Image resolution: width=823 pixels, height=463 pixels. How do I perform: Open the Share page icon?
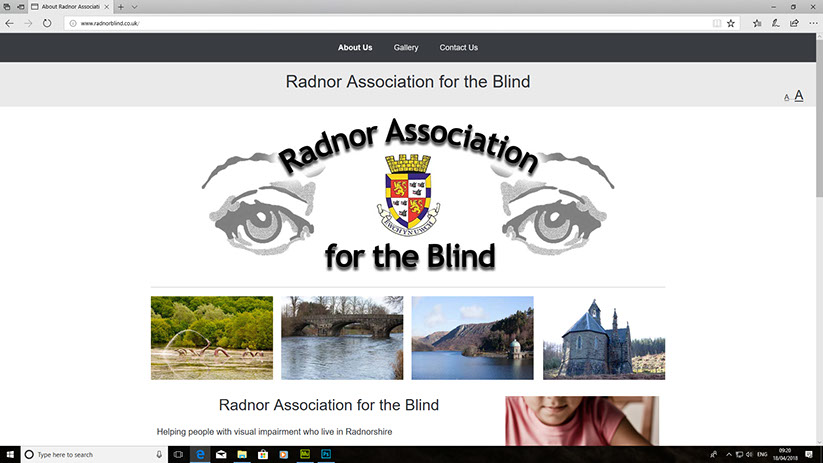point(794,23)
